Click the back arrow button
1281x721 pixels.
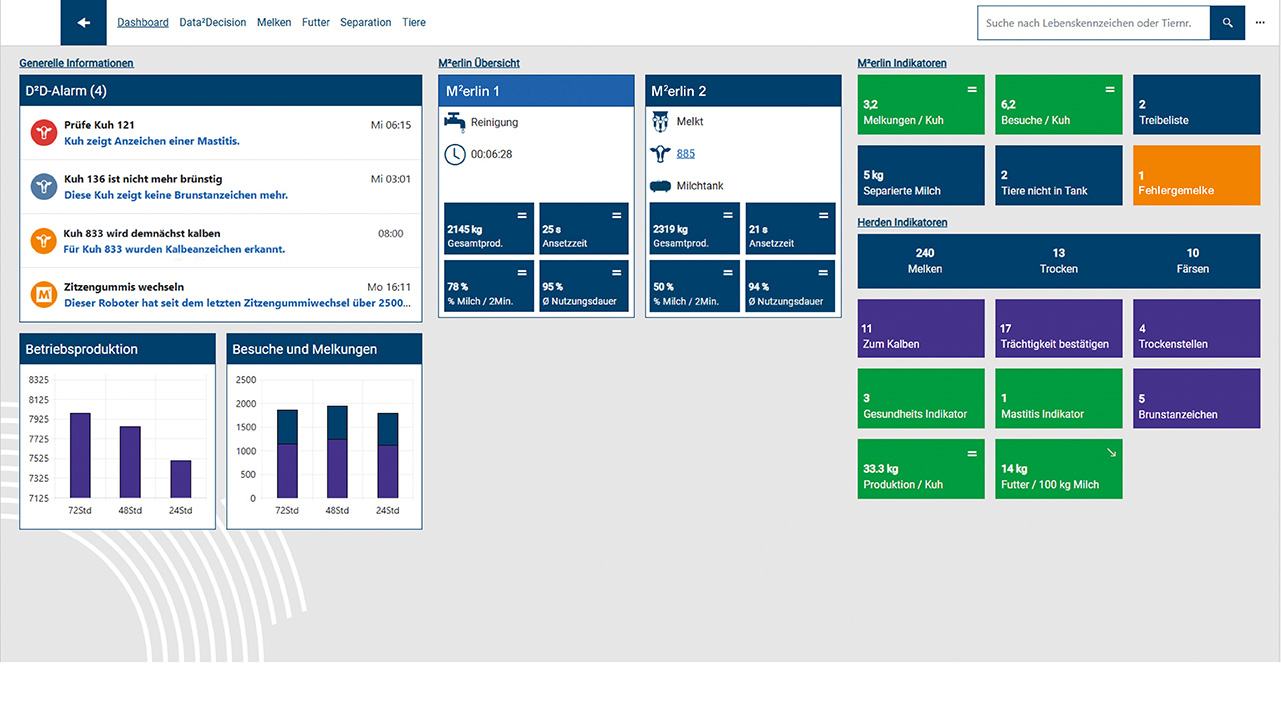pyautogui.click(x=84, y=23)
